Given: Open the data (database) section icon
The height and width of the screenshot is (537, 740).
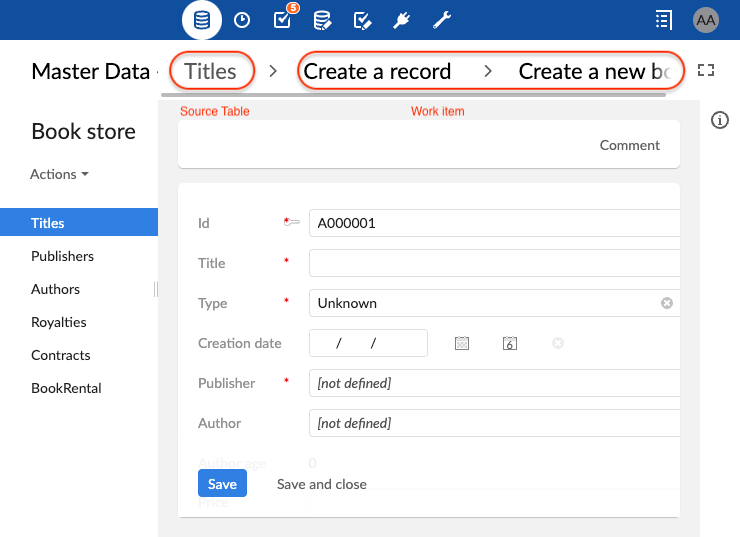Looking at the screenshot, I should pyautogui.click(x=202, y=20).
